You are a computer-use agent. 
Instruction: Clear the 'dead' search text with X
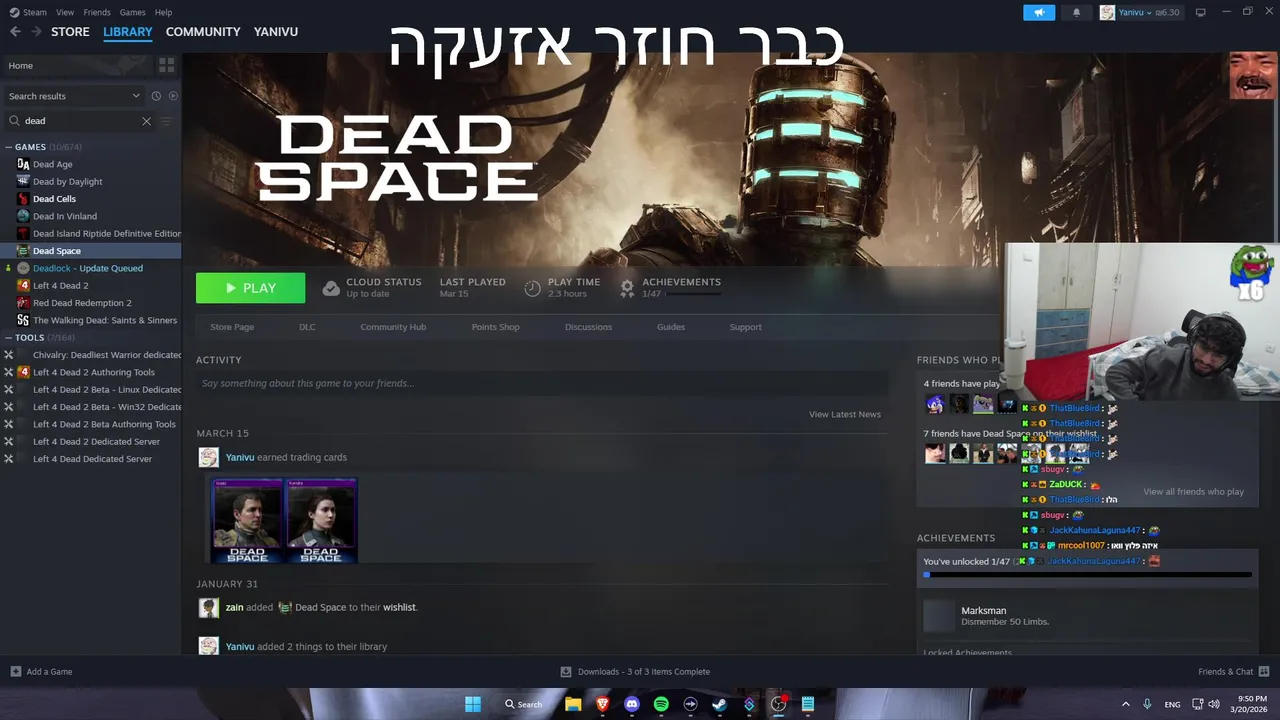tap(146, 121)
